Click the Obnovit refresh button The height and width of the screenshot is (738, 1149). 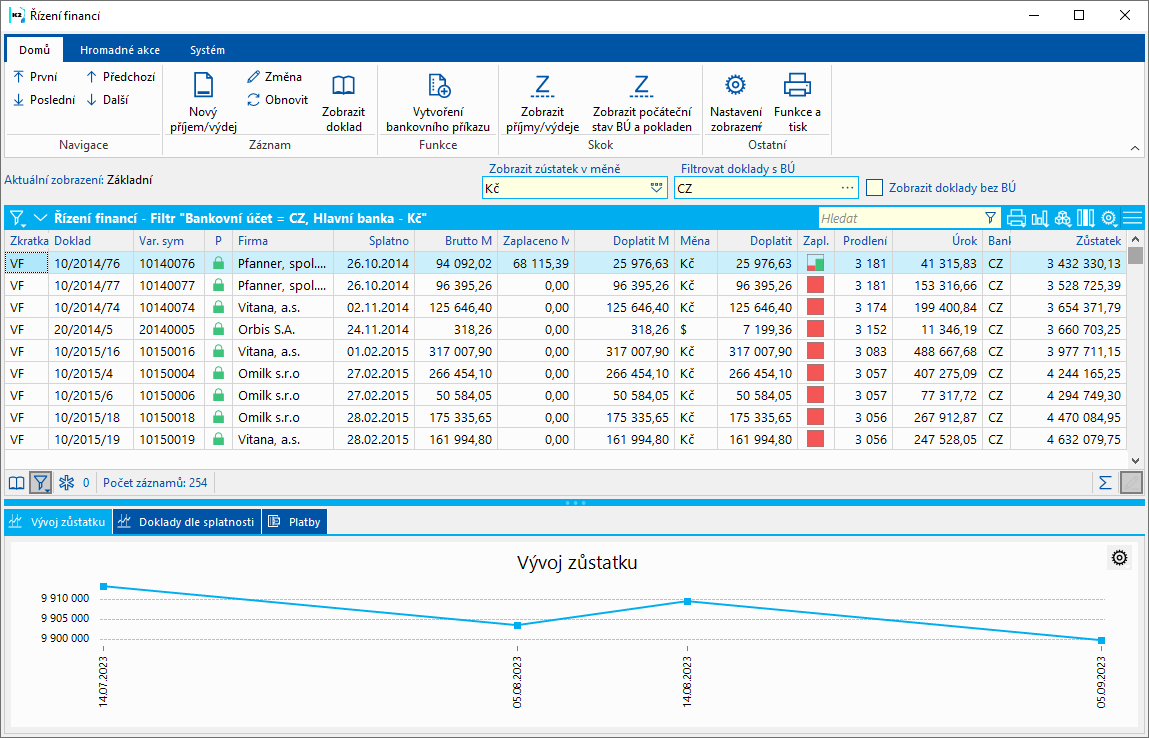click(278, 100)
